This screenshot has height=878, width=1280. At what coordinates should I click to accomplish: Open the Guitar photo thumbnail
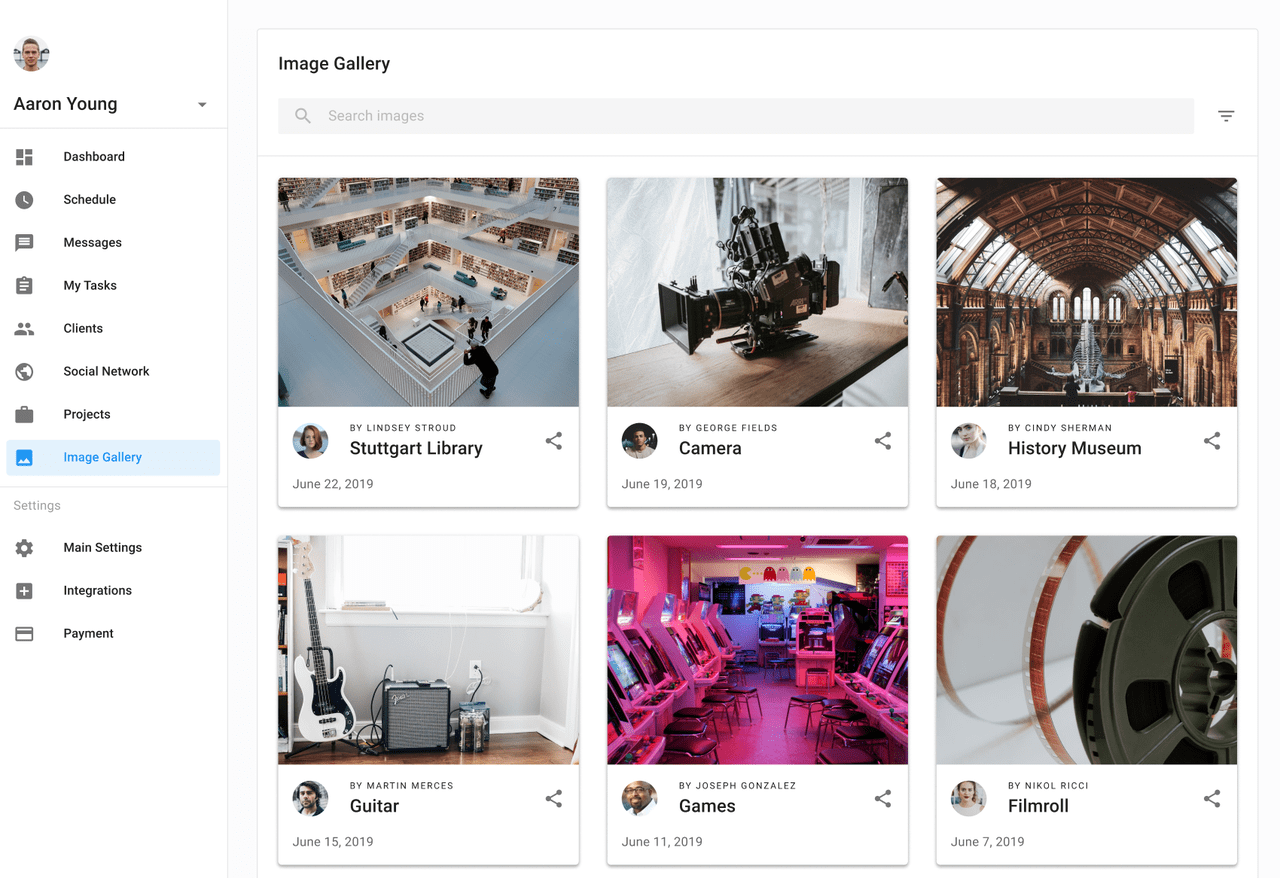coord(428,650)
